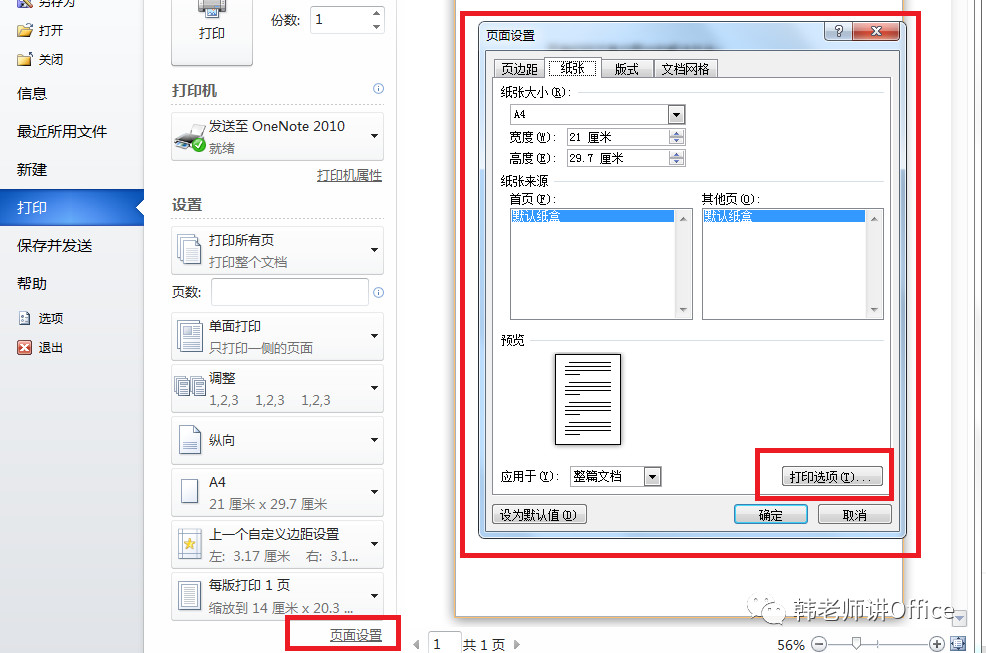The image size is (986, 653).
Task: Click the red 退出 Exit icon
Action: (x=25, y=347)
